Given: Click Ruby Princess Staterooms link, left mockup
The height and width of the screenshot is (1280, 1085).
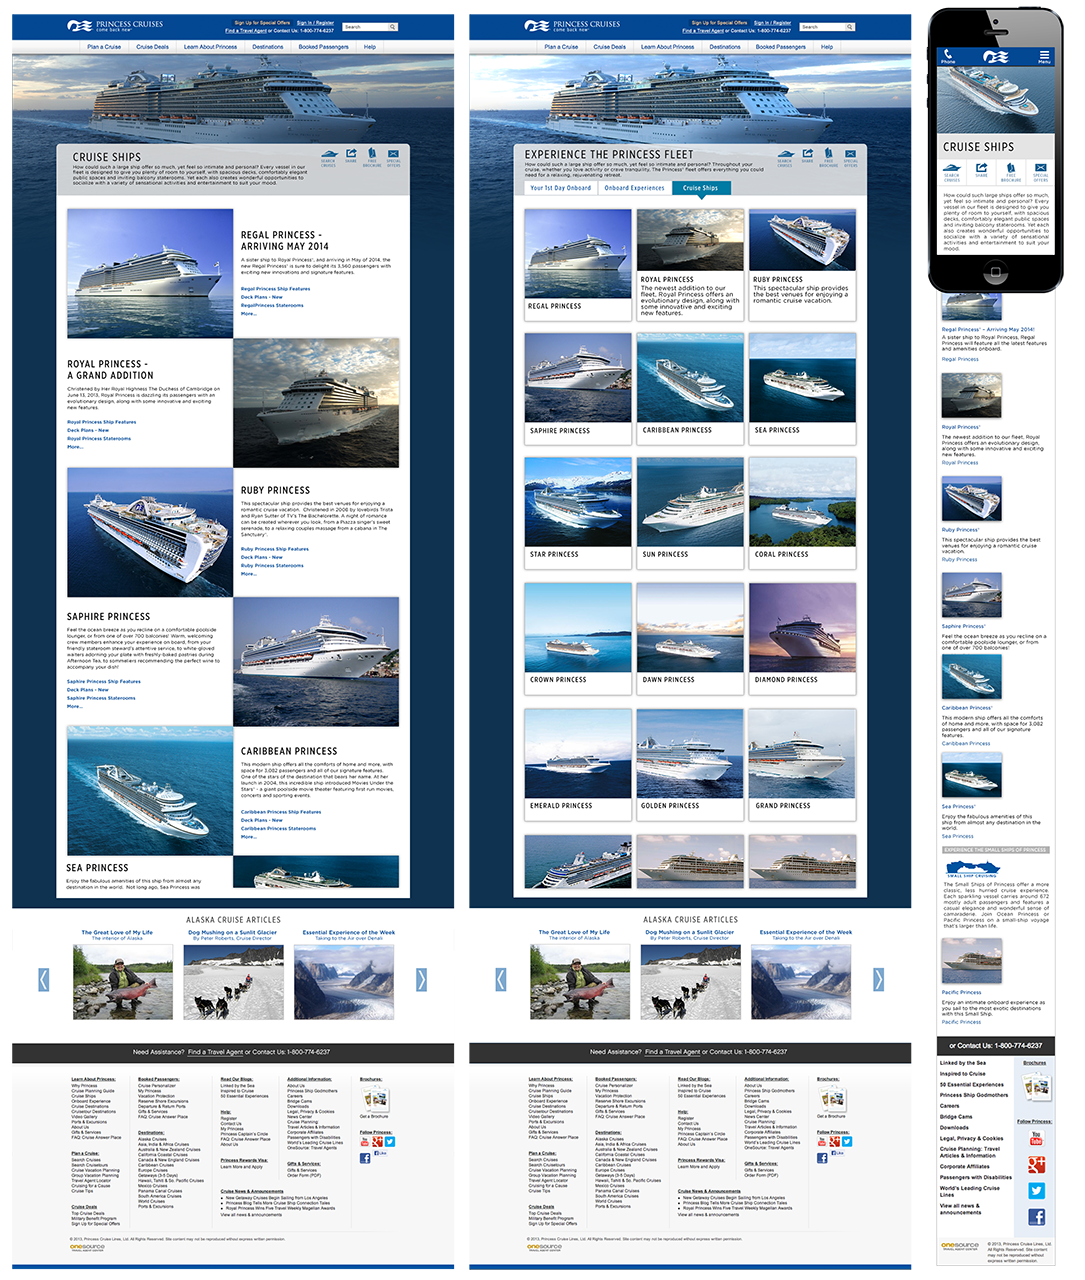Looking at the screenshot, I should [272, 566].
